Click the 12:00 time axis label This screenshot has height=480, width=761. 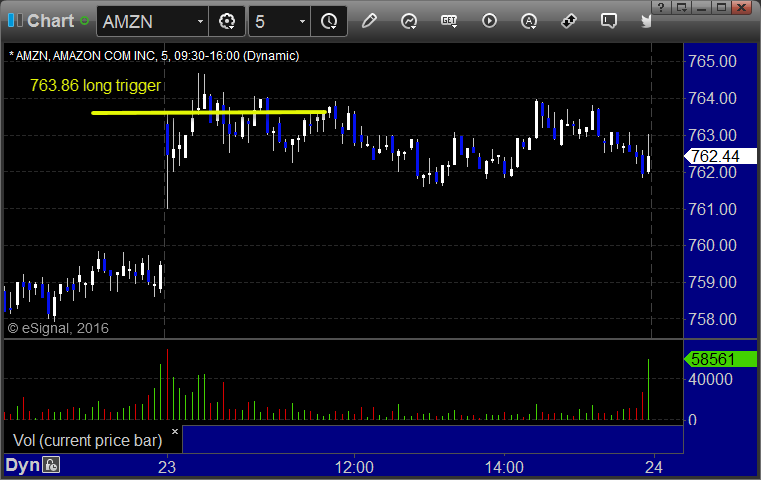[354, 467]
